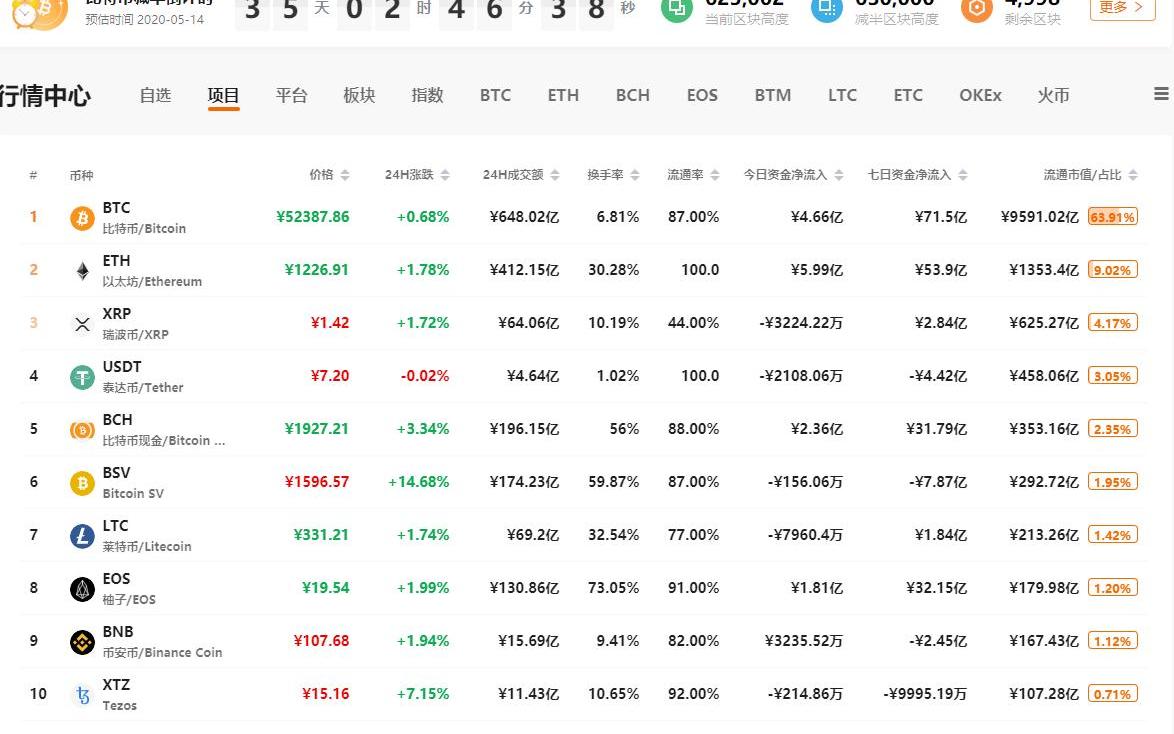Click the EOS turnover rate 73.05%
This screenshot has height=734, width=1174.
tap(613, 588)
